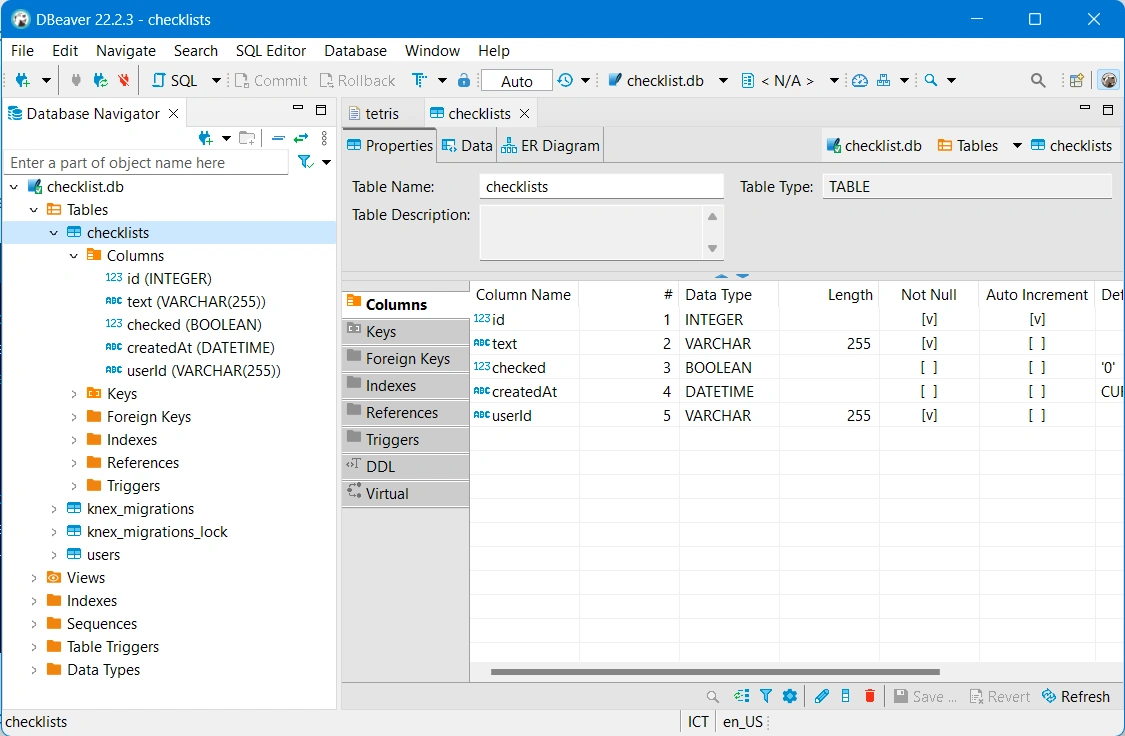Screen dimensions: 1125x736
Task: Open the DDL section
Action: 405,466
